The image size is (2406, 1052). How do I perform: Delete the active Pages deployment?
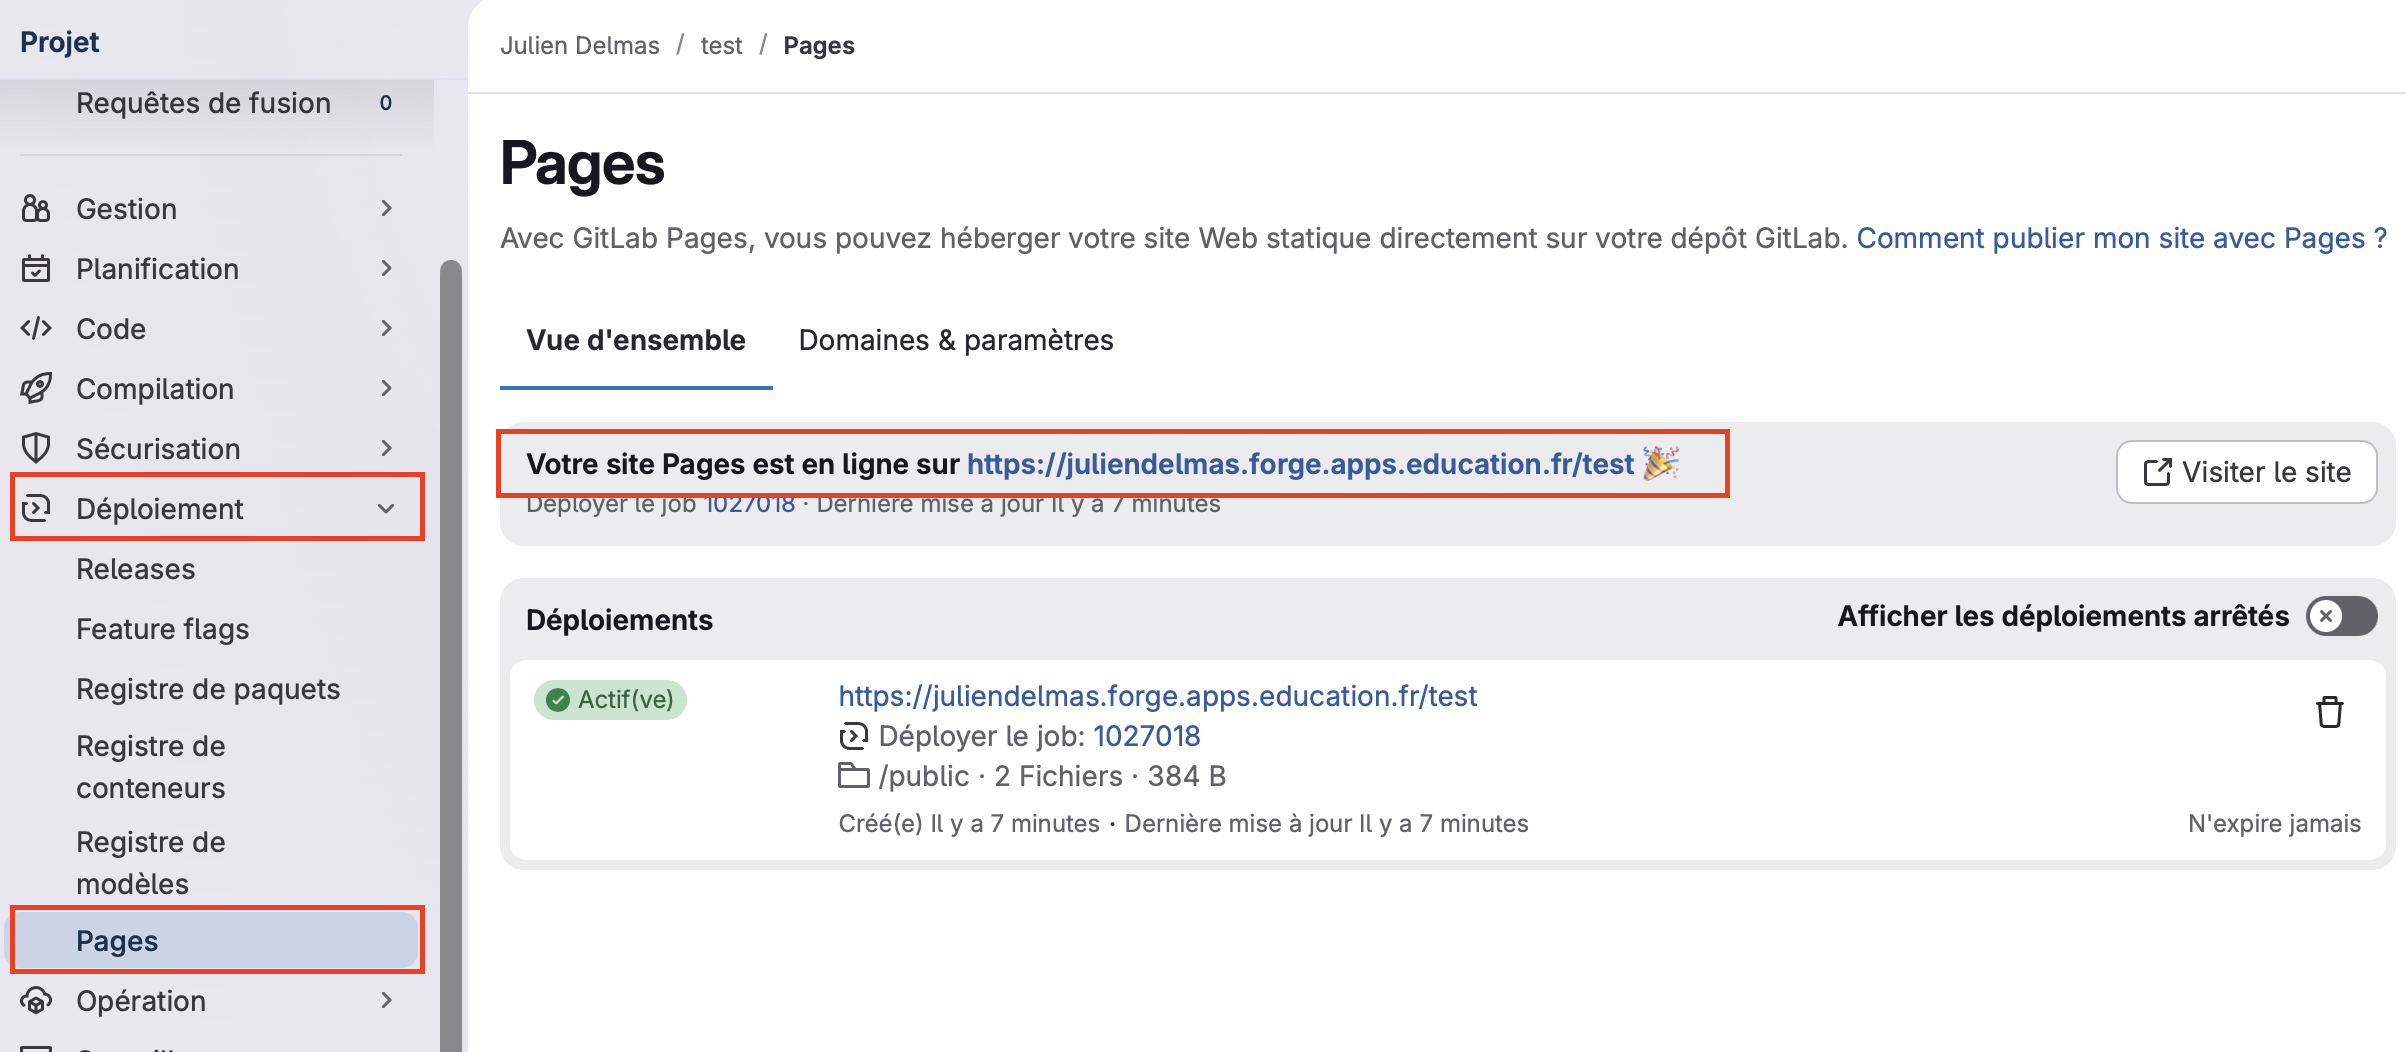tap(2330, 712)
